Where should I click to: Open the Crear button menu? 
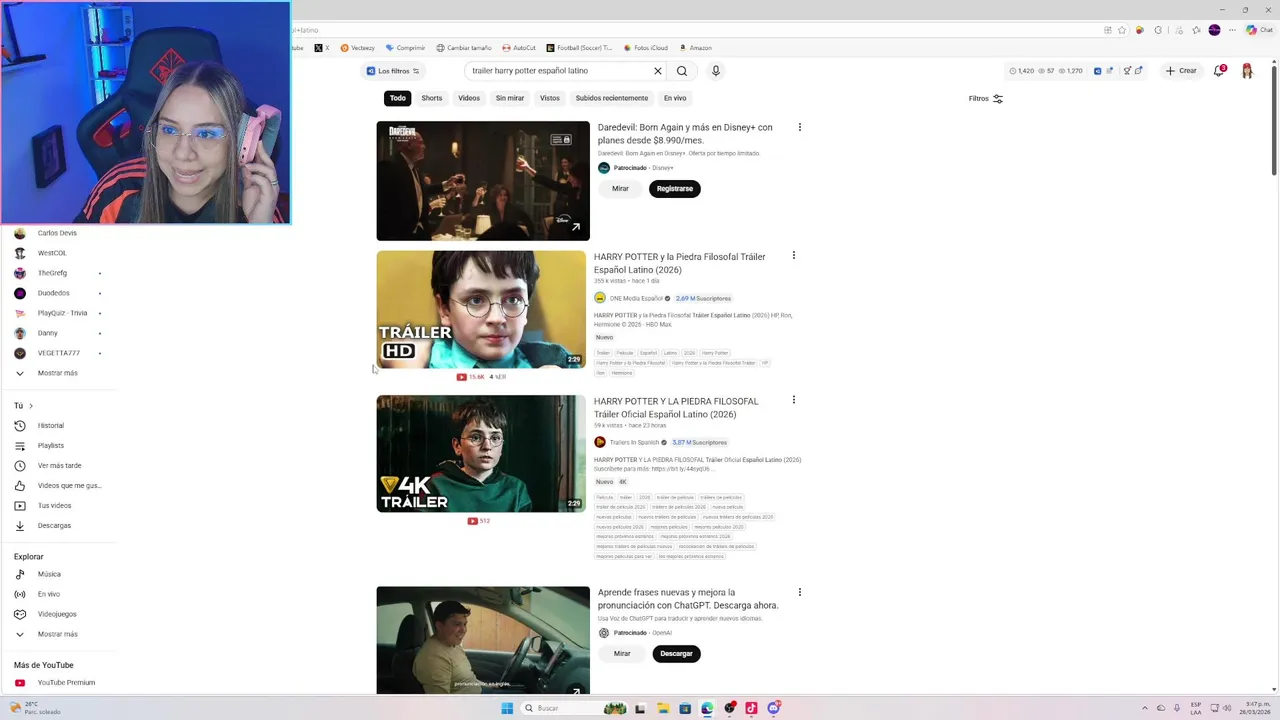(1181, 71)
